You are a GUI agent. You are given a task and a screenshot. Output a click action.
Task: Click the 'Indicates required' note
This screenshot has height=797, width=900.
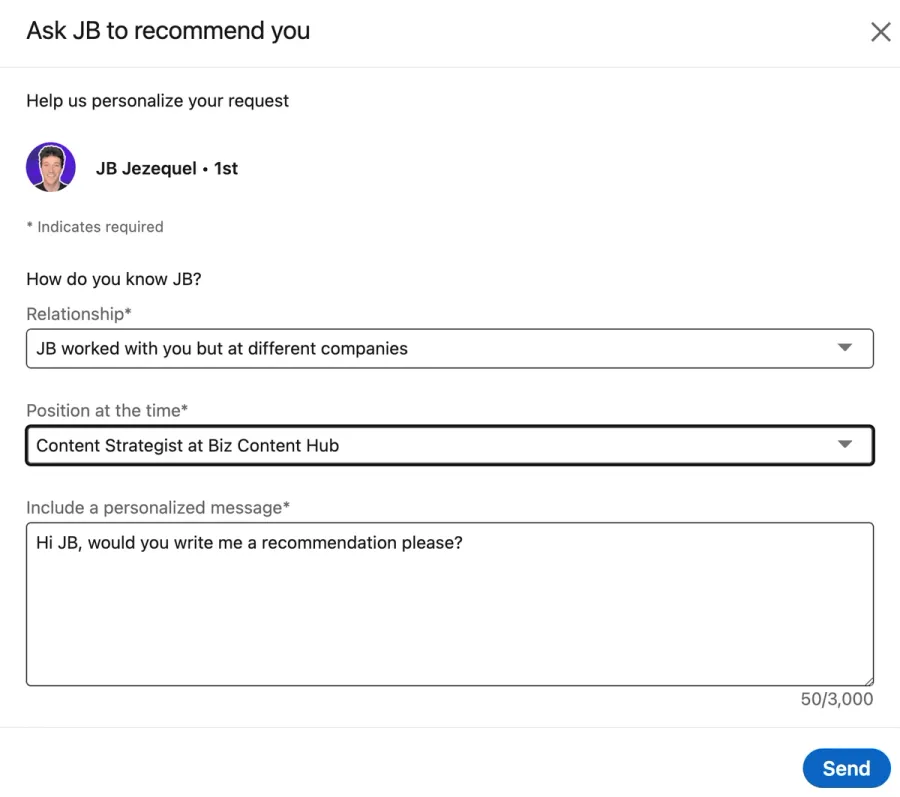point(95,226)
